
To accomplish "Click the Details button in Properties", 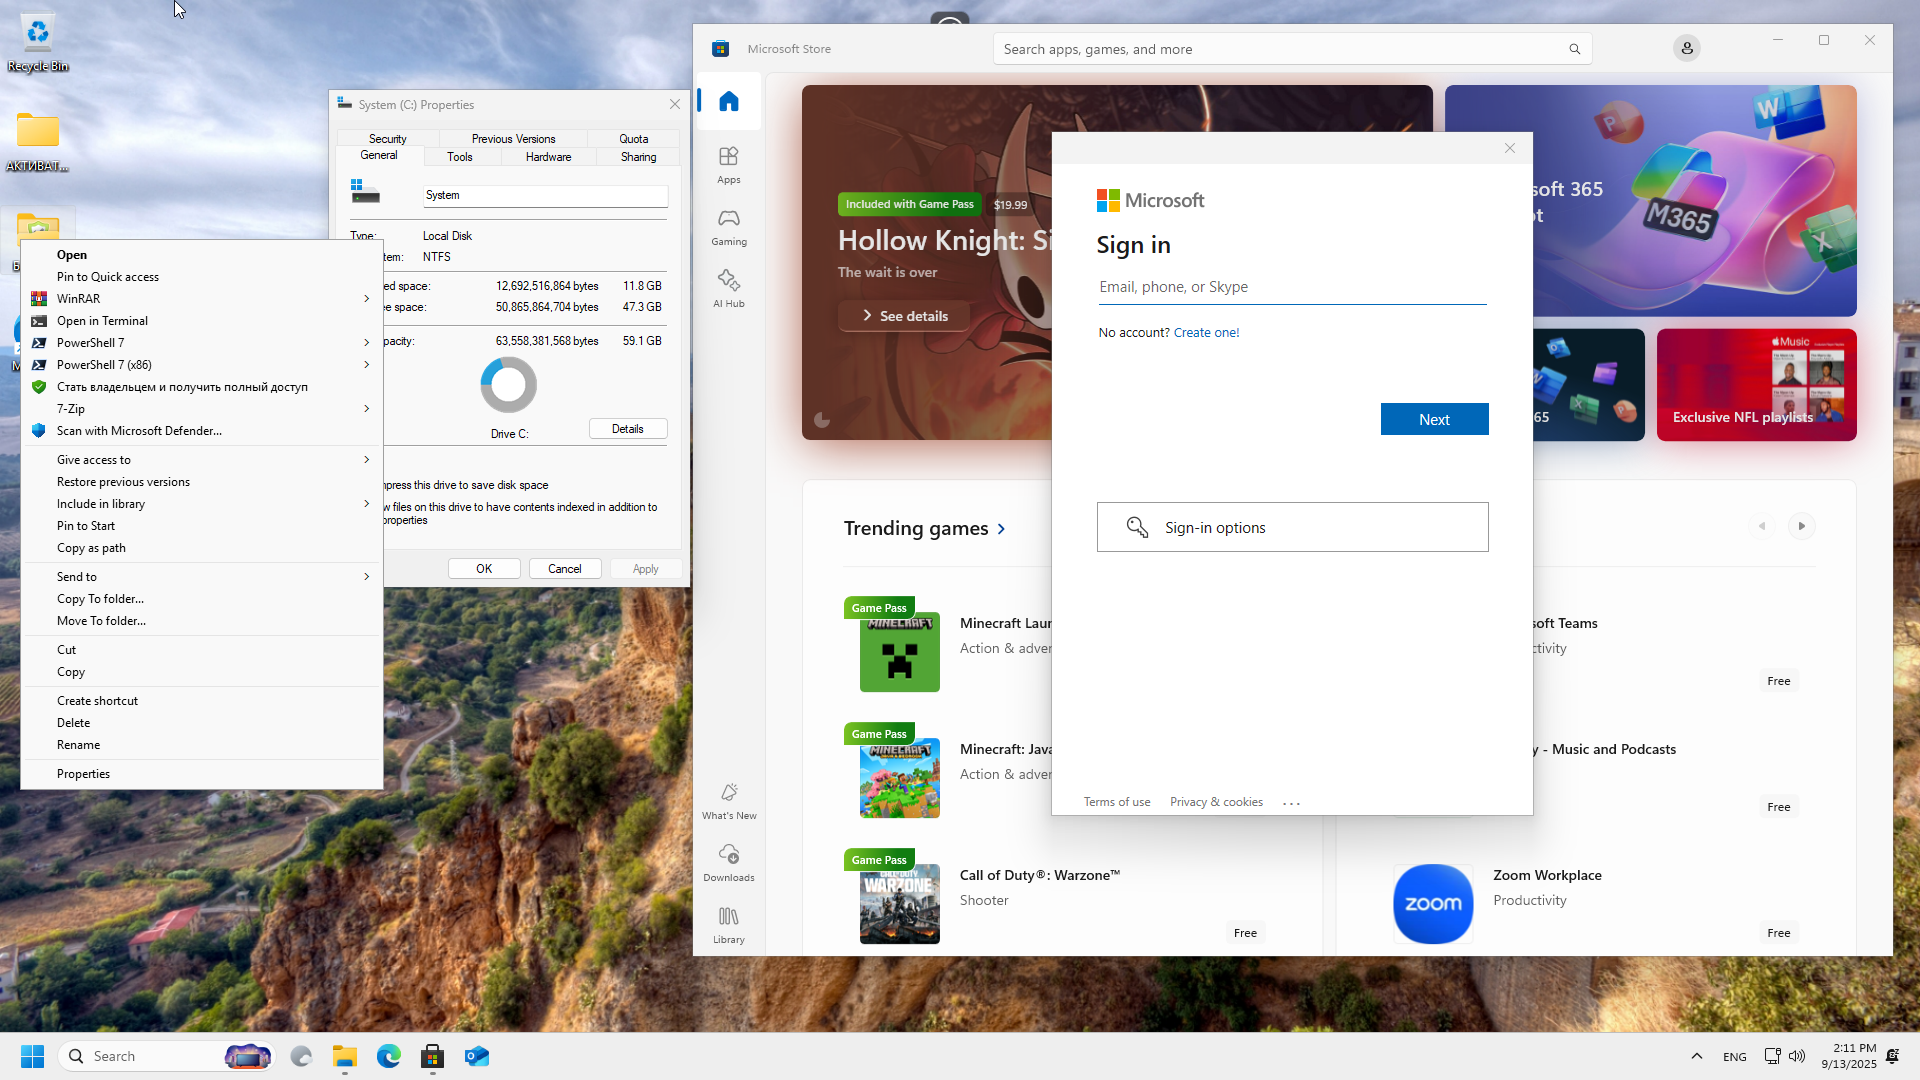I will pos(628,429).
